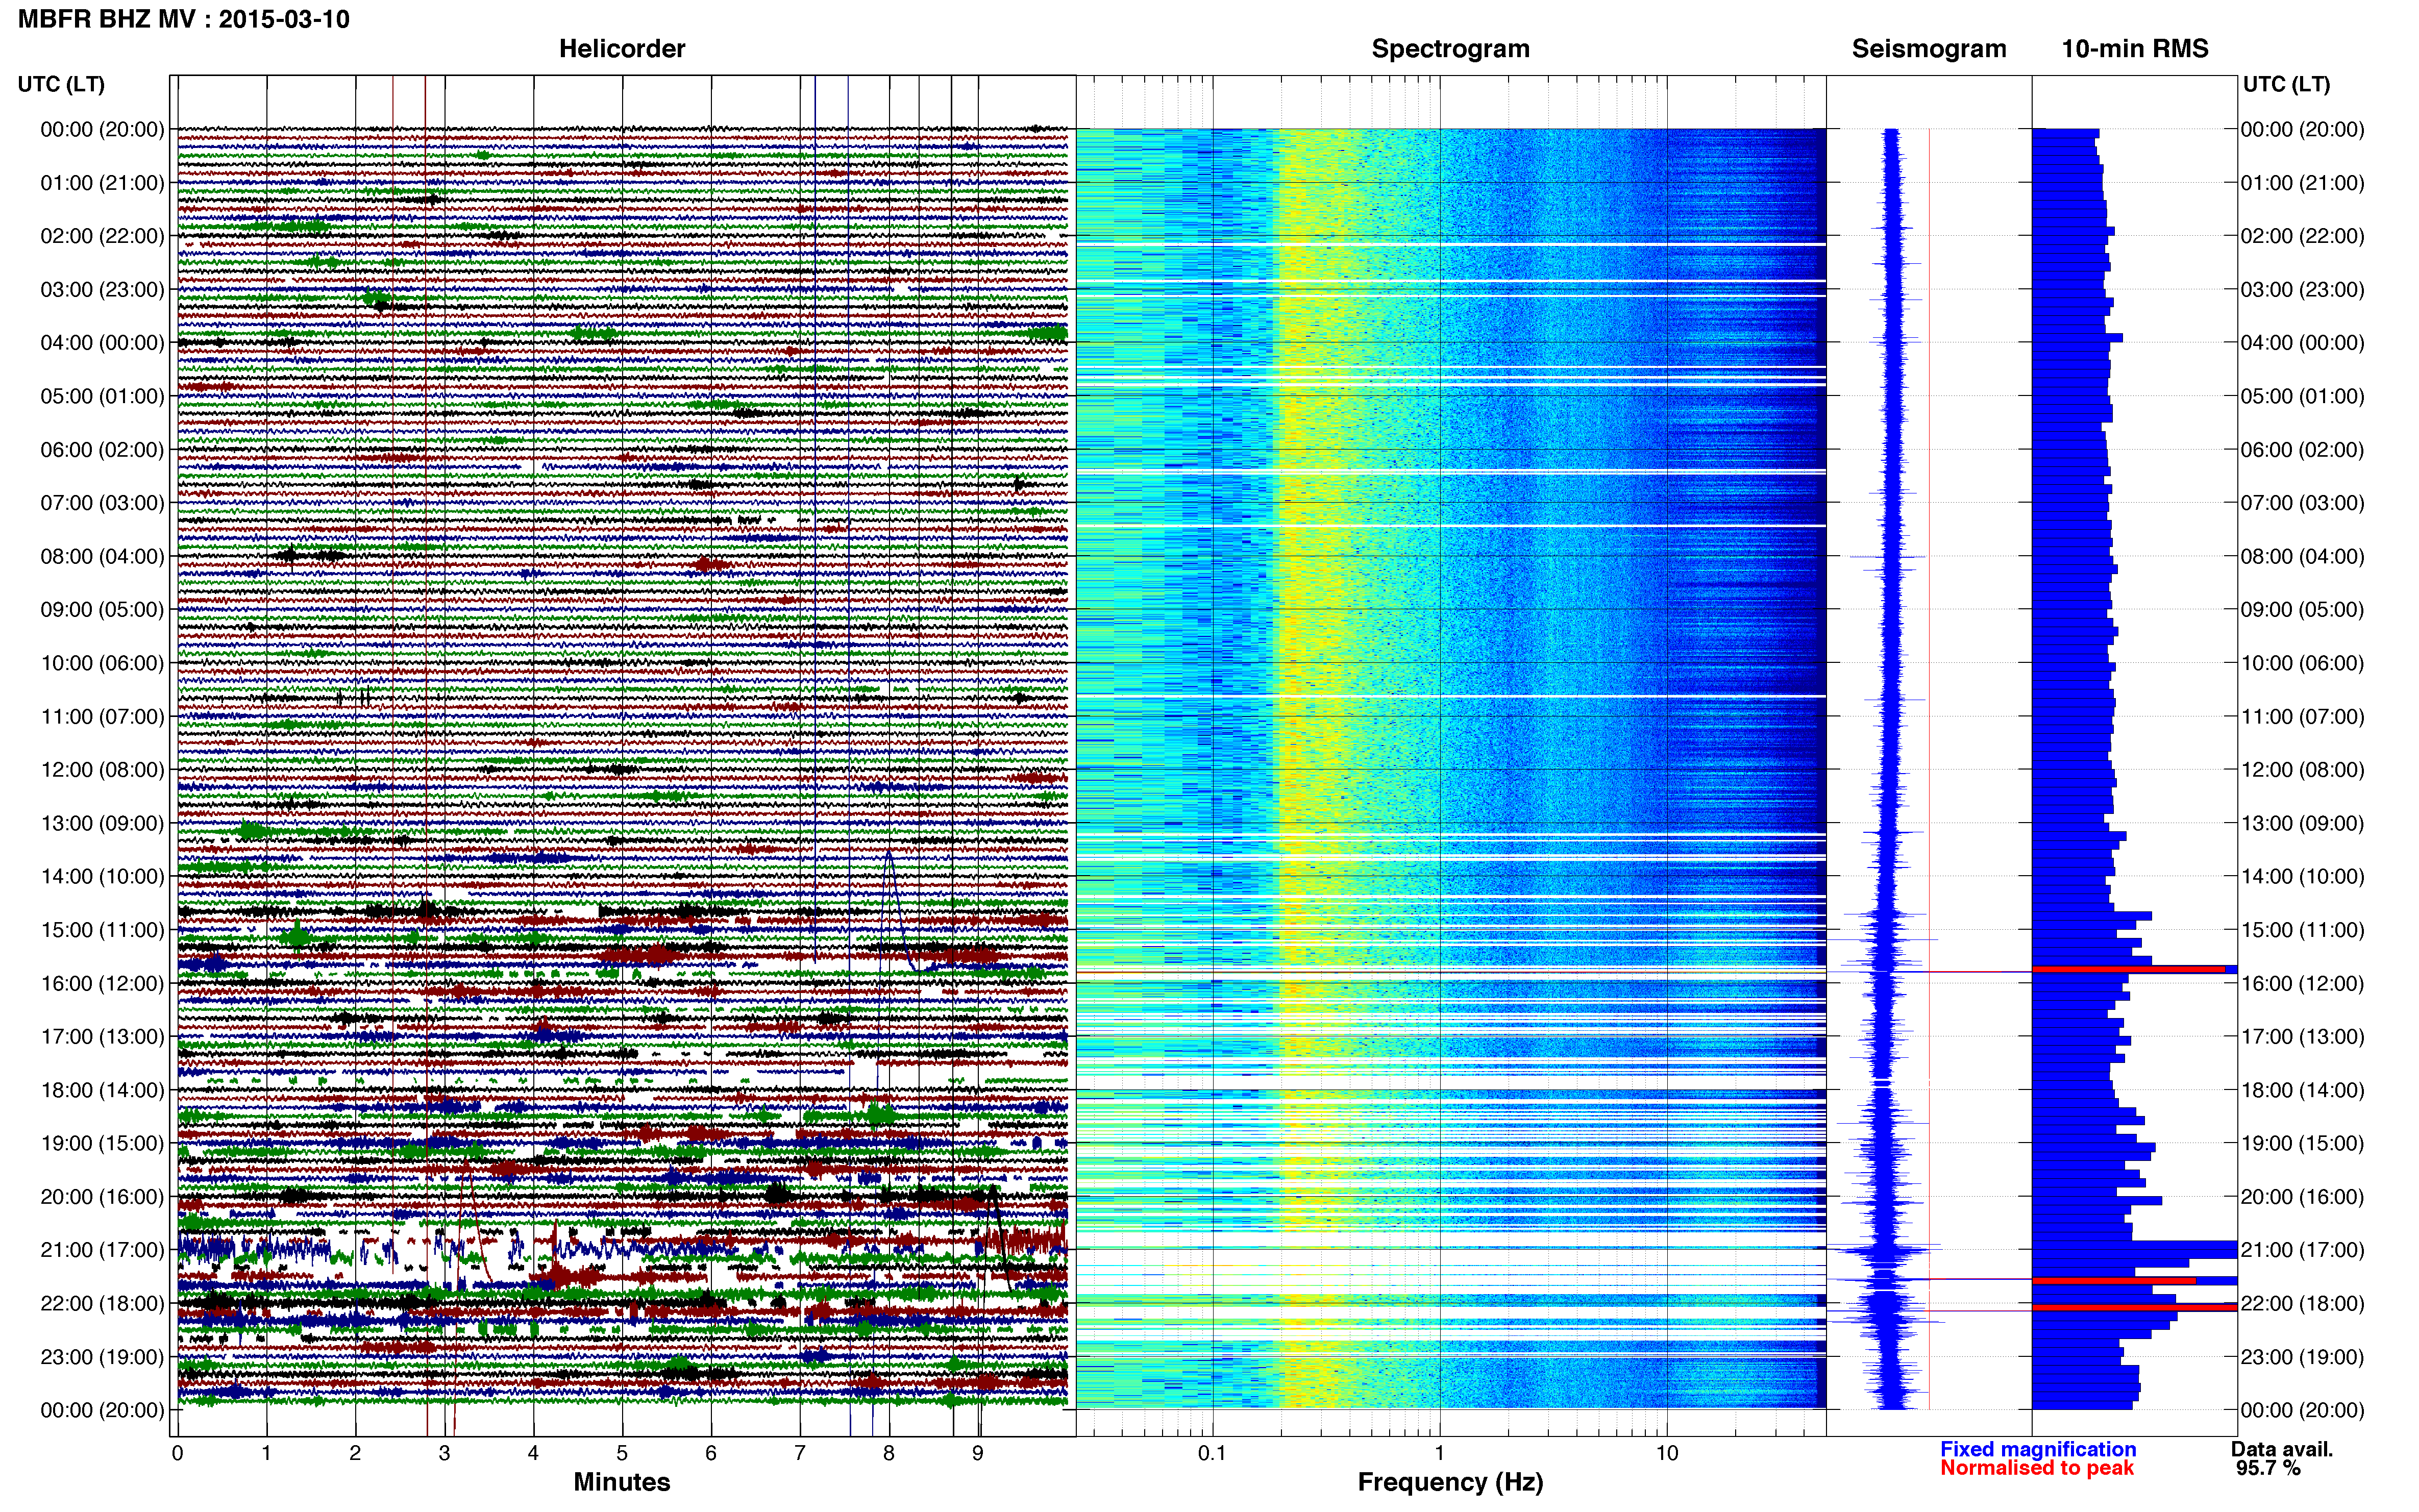This screenshot has width=2419, height=1512.
Task: Click the Frequency (Hz) axis title
Action: click(x=1450, y=1482)
